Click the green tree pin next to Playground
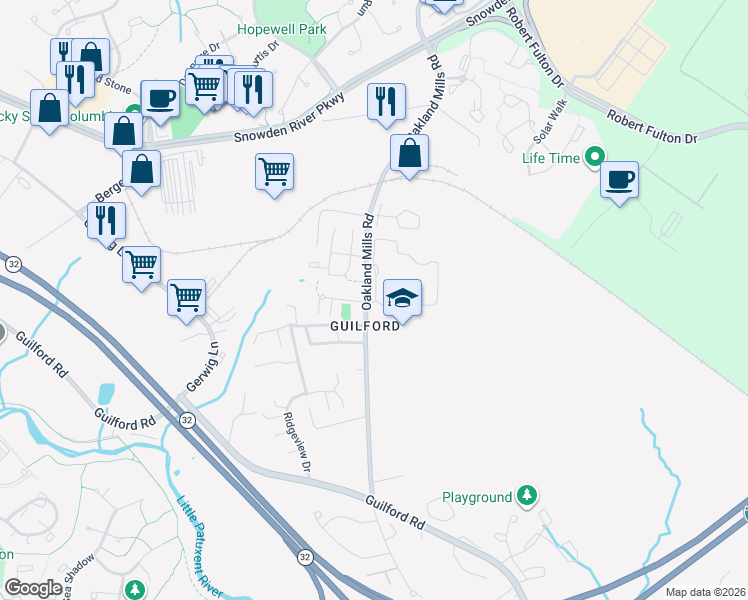This screenshot has height=600, width=748. coord(527,497)
